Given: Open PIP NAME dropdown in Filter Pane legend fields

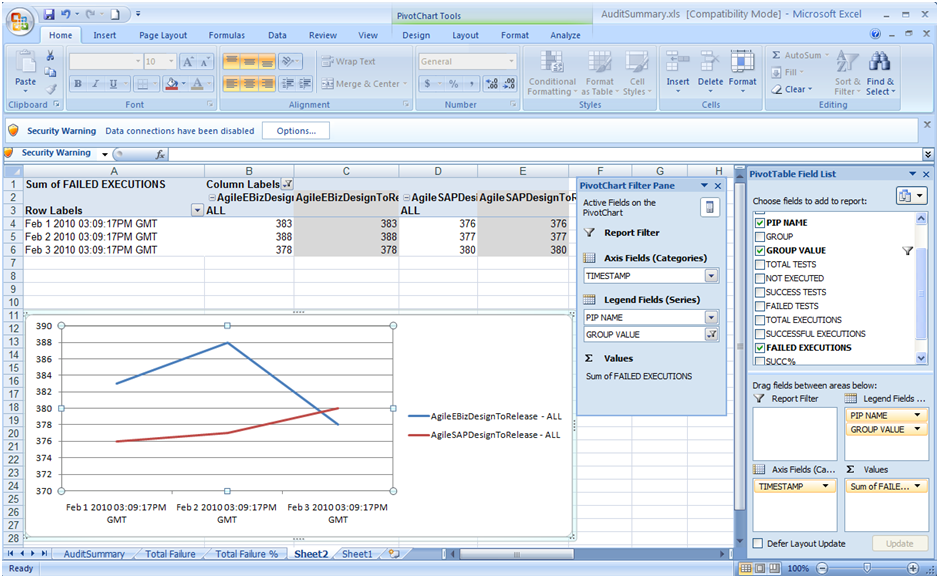Looking at the screenshot, I should click(x=711, y=317).
